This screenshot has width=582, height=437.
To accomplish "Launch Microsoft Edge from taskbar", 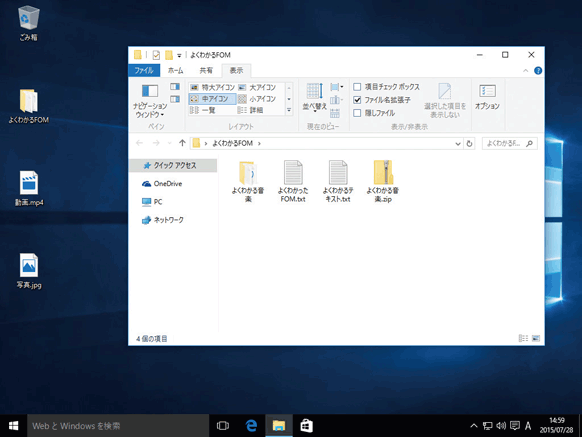I will tap(251, 426).
